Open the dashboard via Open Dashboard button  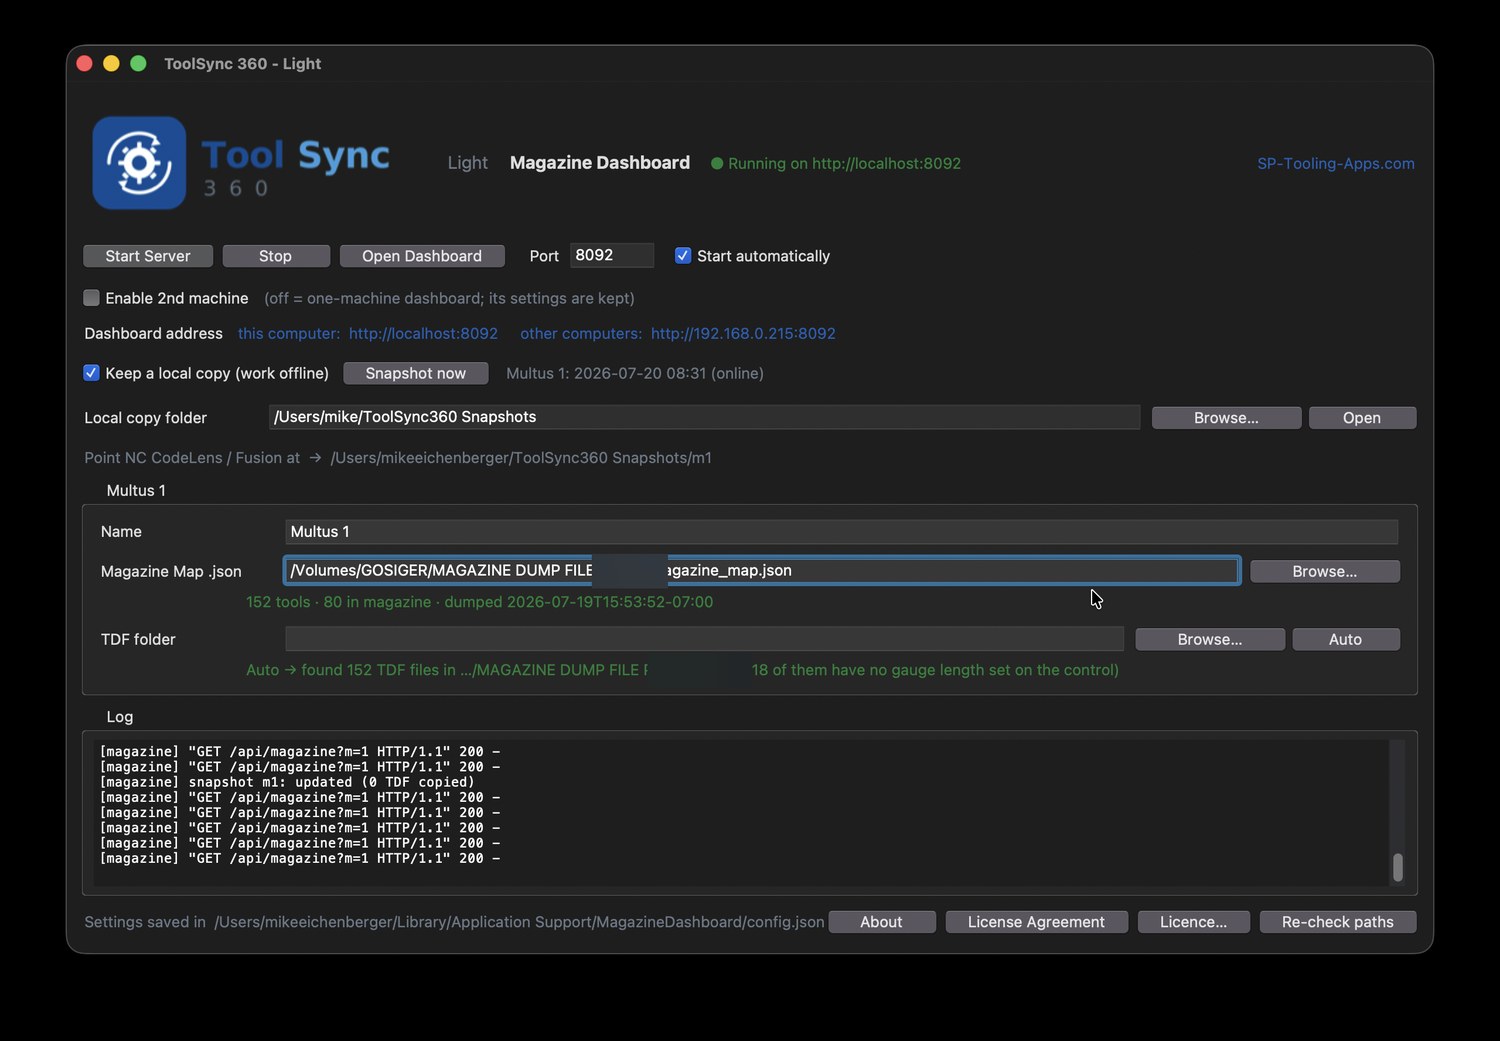point(422,256)
